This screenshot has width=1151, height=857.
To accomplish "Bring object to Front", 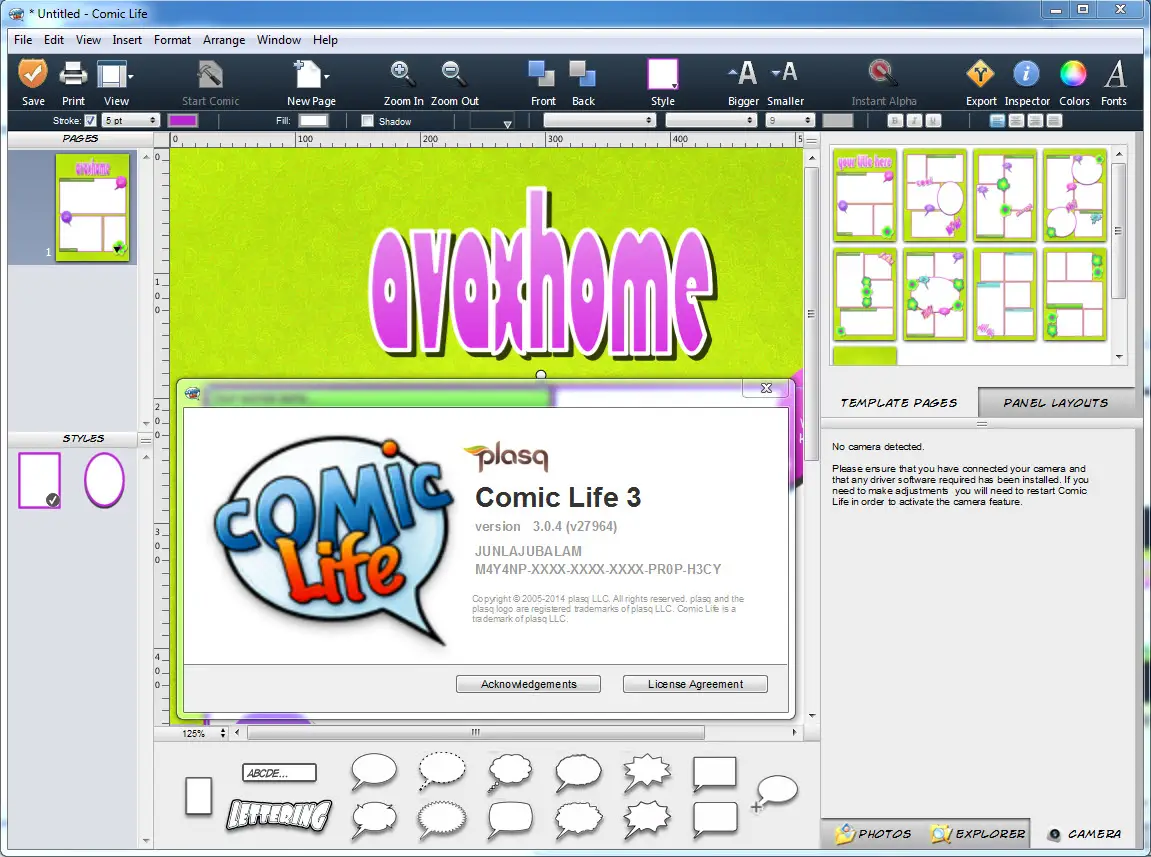I will [x=542, y=74].
